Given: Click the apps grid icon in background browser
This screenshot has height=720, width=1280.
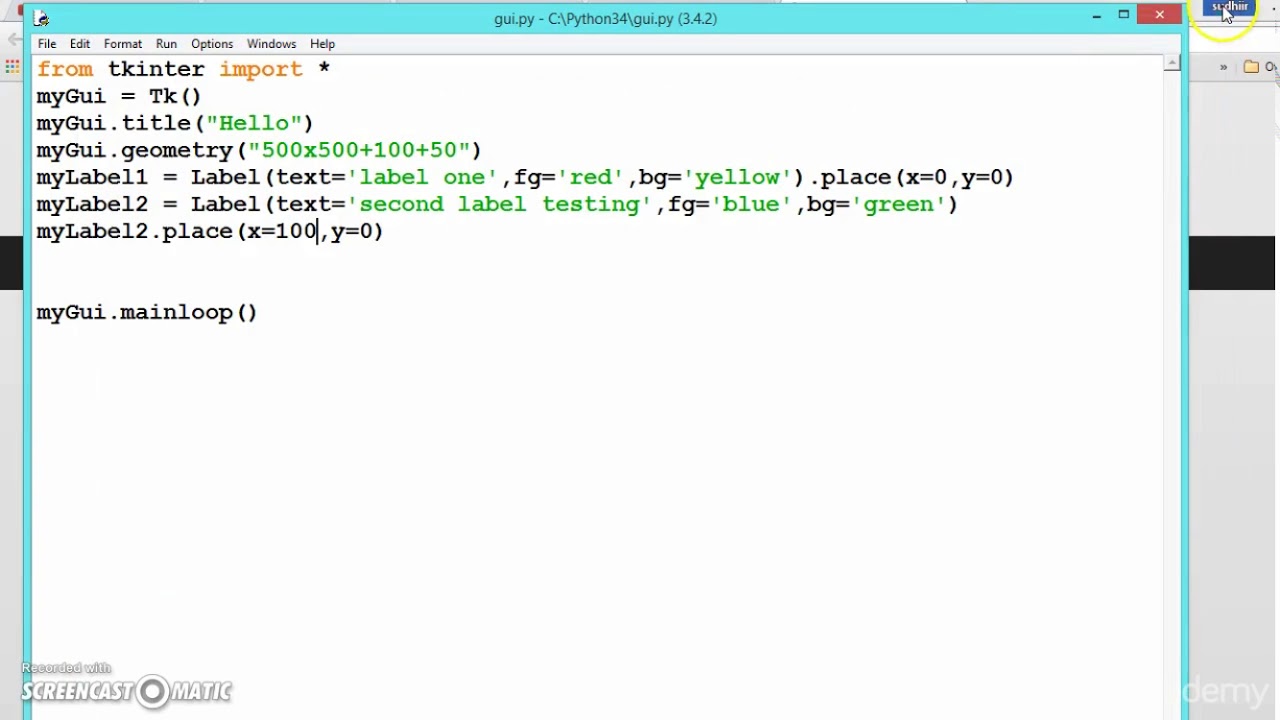Looking at the screenshot, I should point(12,67).
